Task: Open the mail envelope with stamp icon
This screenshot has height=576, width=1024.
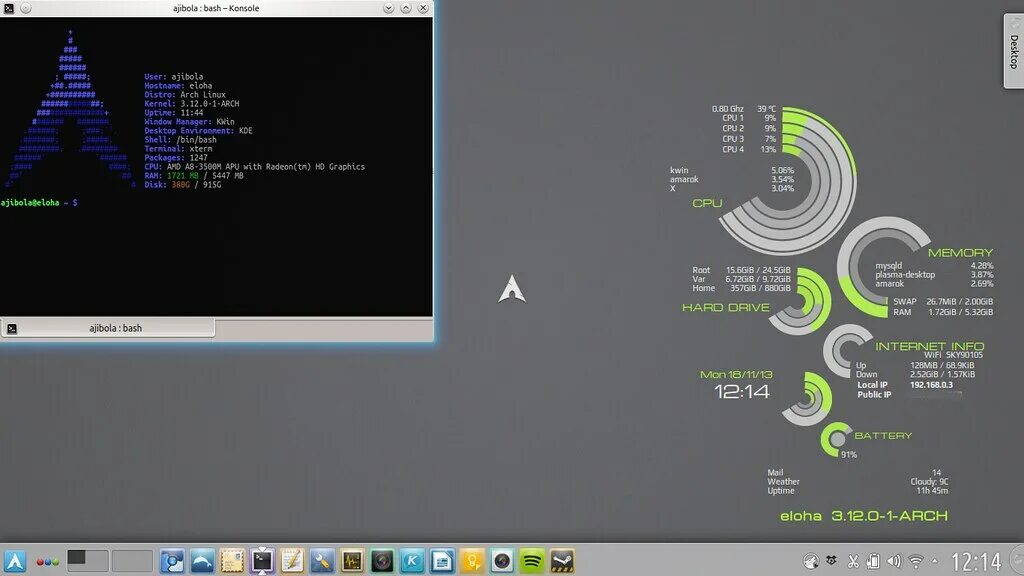Action: (232, 561)
